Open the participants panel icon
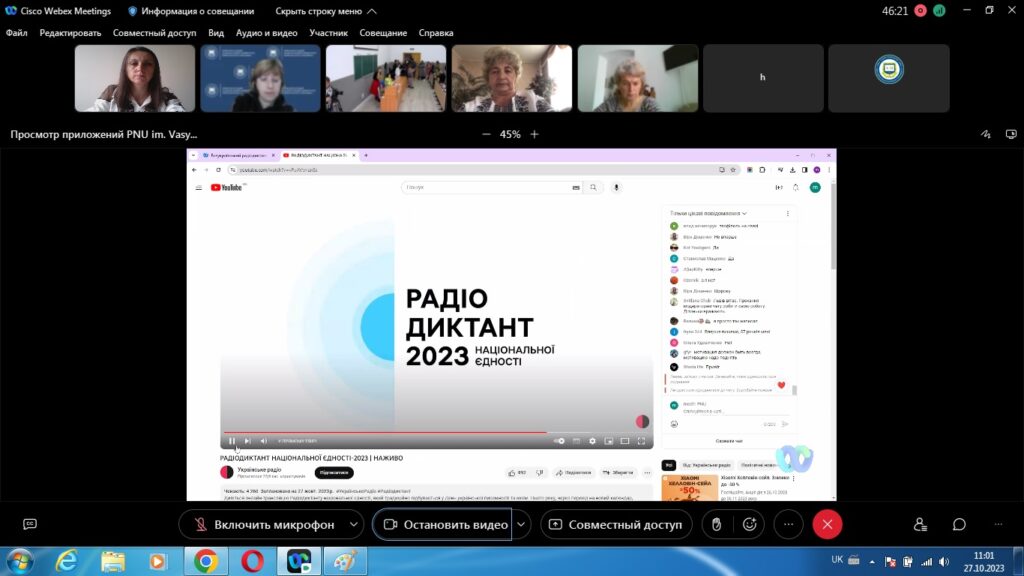Viewport: 1024px width, 576px height. [920, 524]
